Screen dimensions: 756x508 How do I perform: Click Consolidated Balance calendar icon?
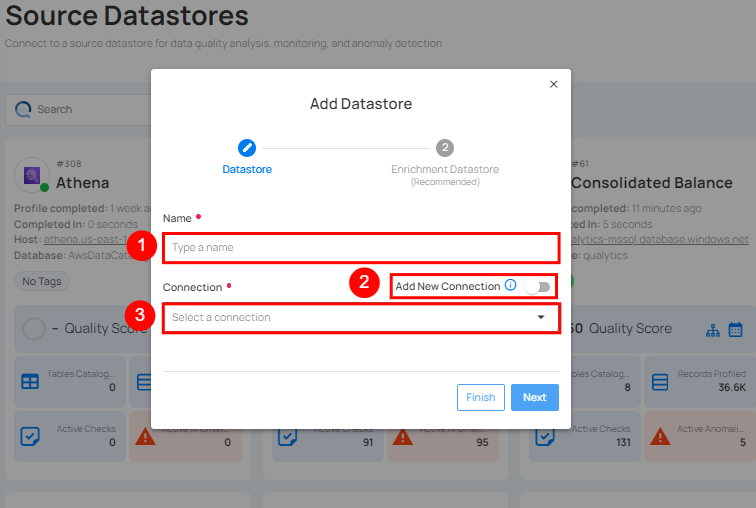[735, 329]
